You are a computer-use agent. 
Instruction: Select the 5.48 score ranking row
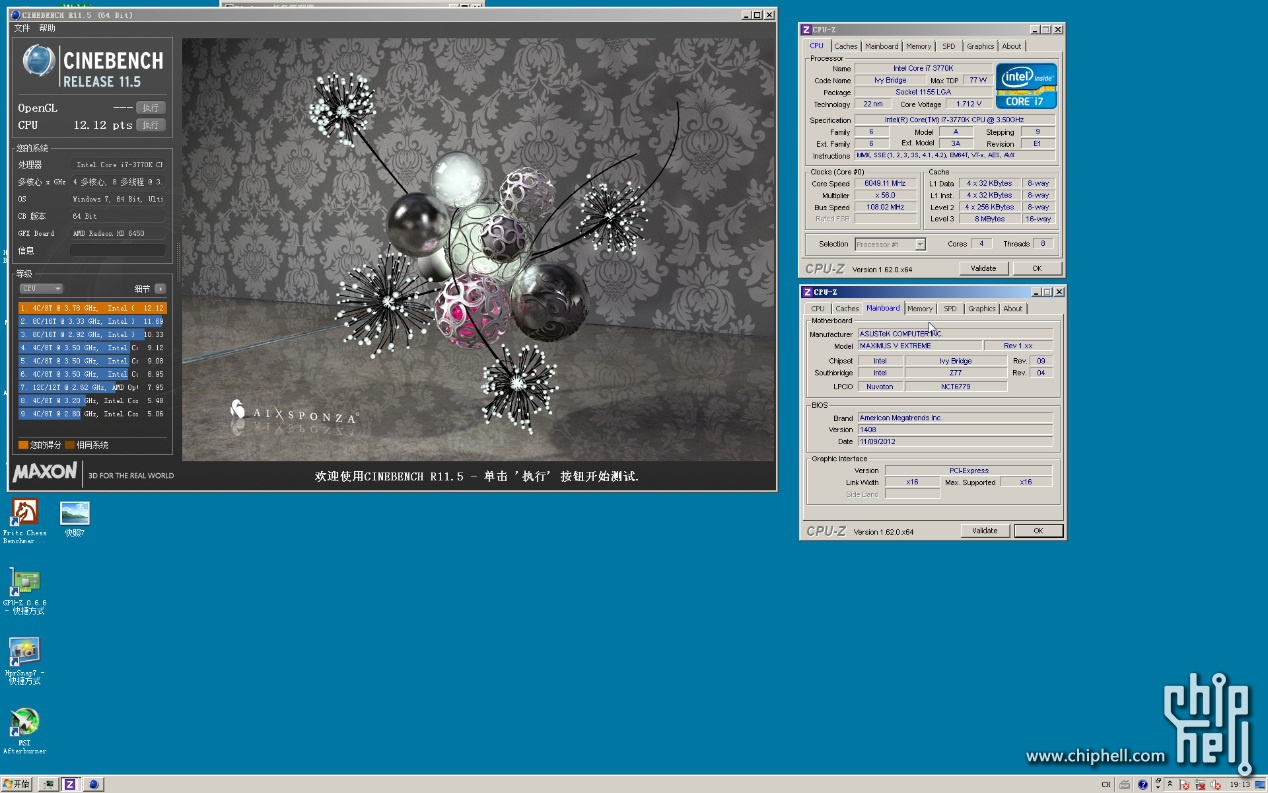point(92,400)
